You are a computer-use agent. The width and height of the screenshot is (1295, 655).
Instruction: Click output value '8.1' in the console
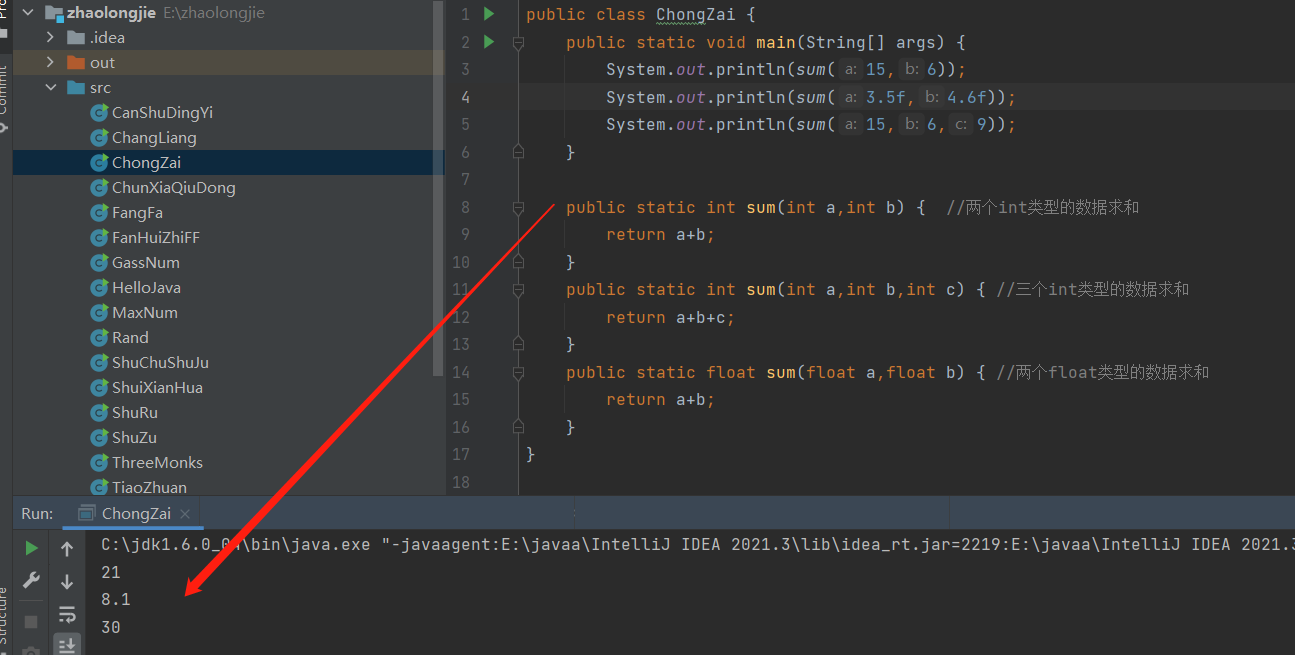pyautogui.click(x=116, y=600)
